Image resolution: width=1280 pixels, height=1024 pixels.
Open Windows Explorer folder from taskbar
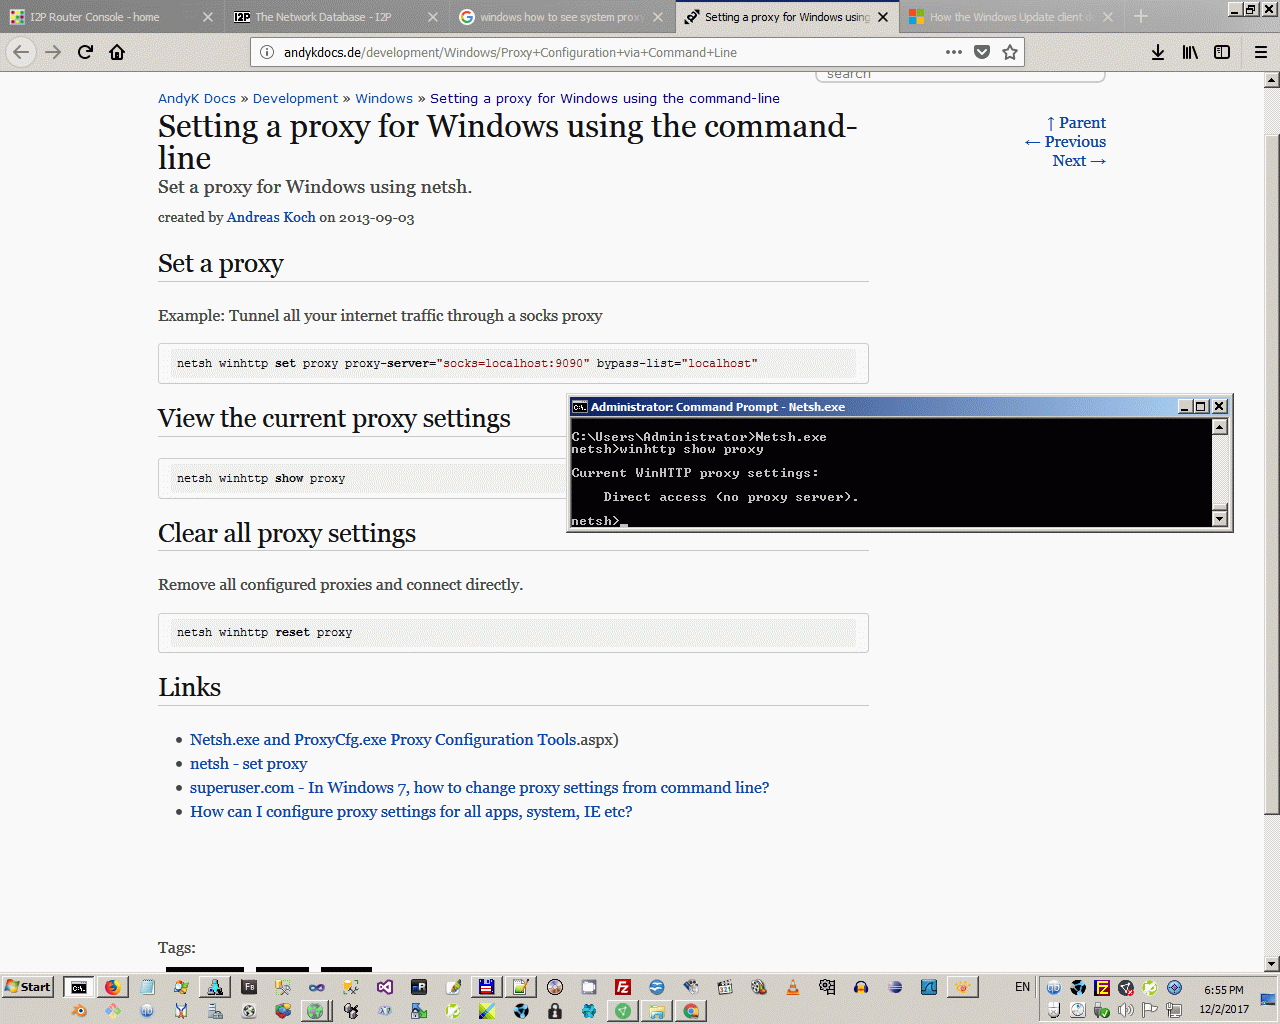tap(656, 1011)
